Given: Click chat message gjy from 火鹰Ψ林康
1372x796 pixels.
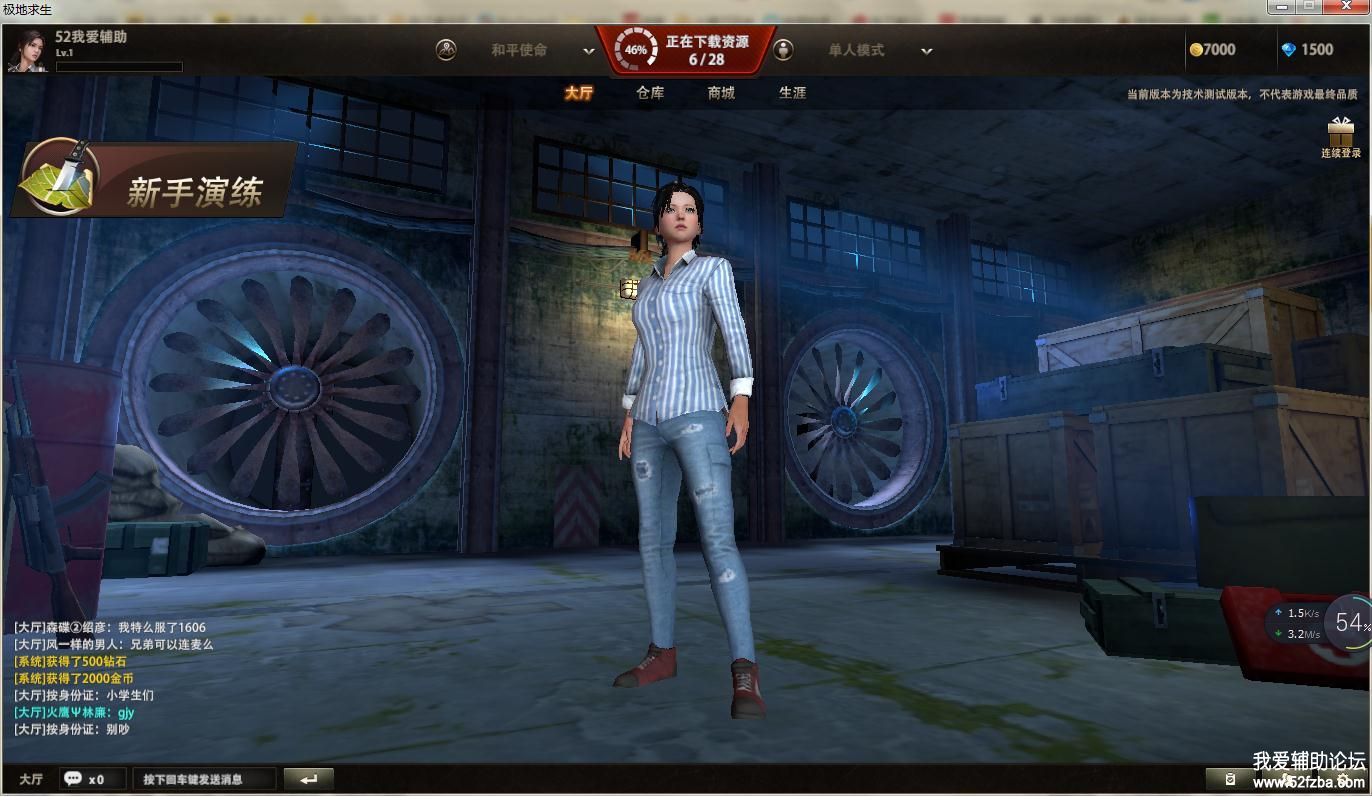Looking at the screenshot, I should point(126,712).
